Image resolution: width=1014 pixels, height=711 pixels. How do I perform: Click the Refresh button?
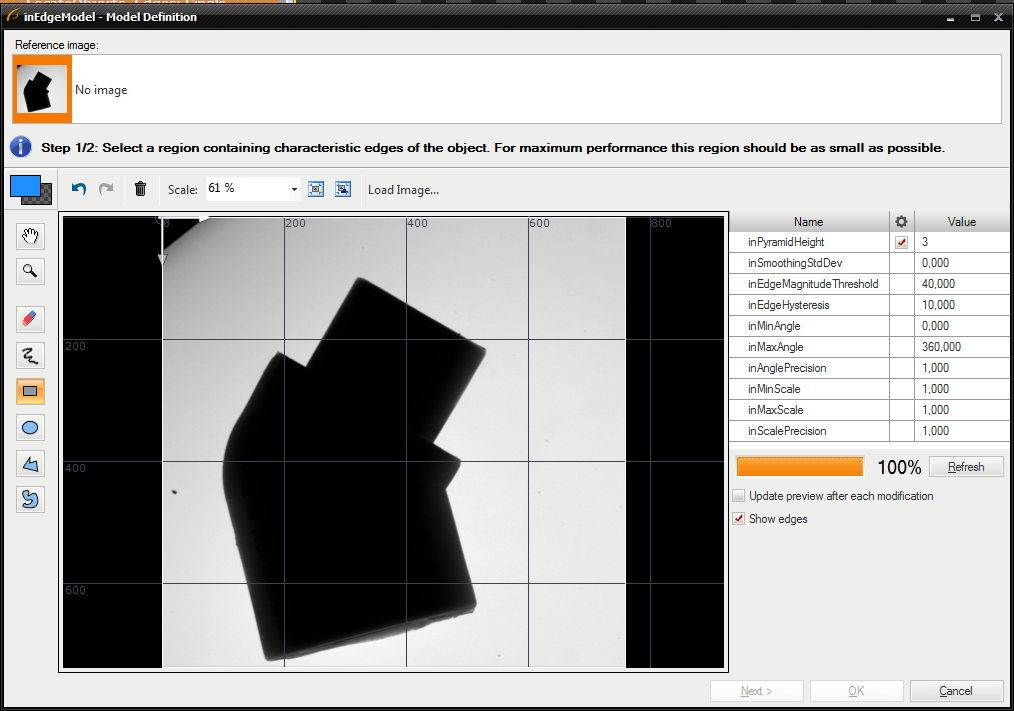(965, 467)
